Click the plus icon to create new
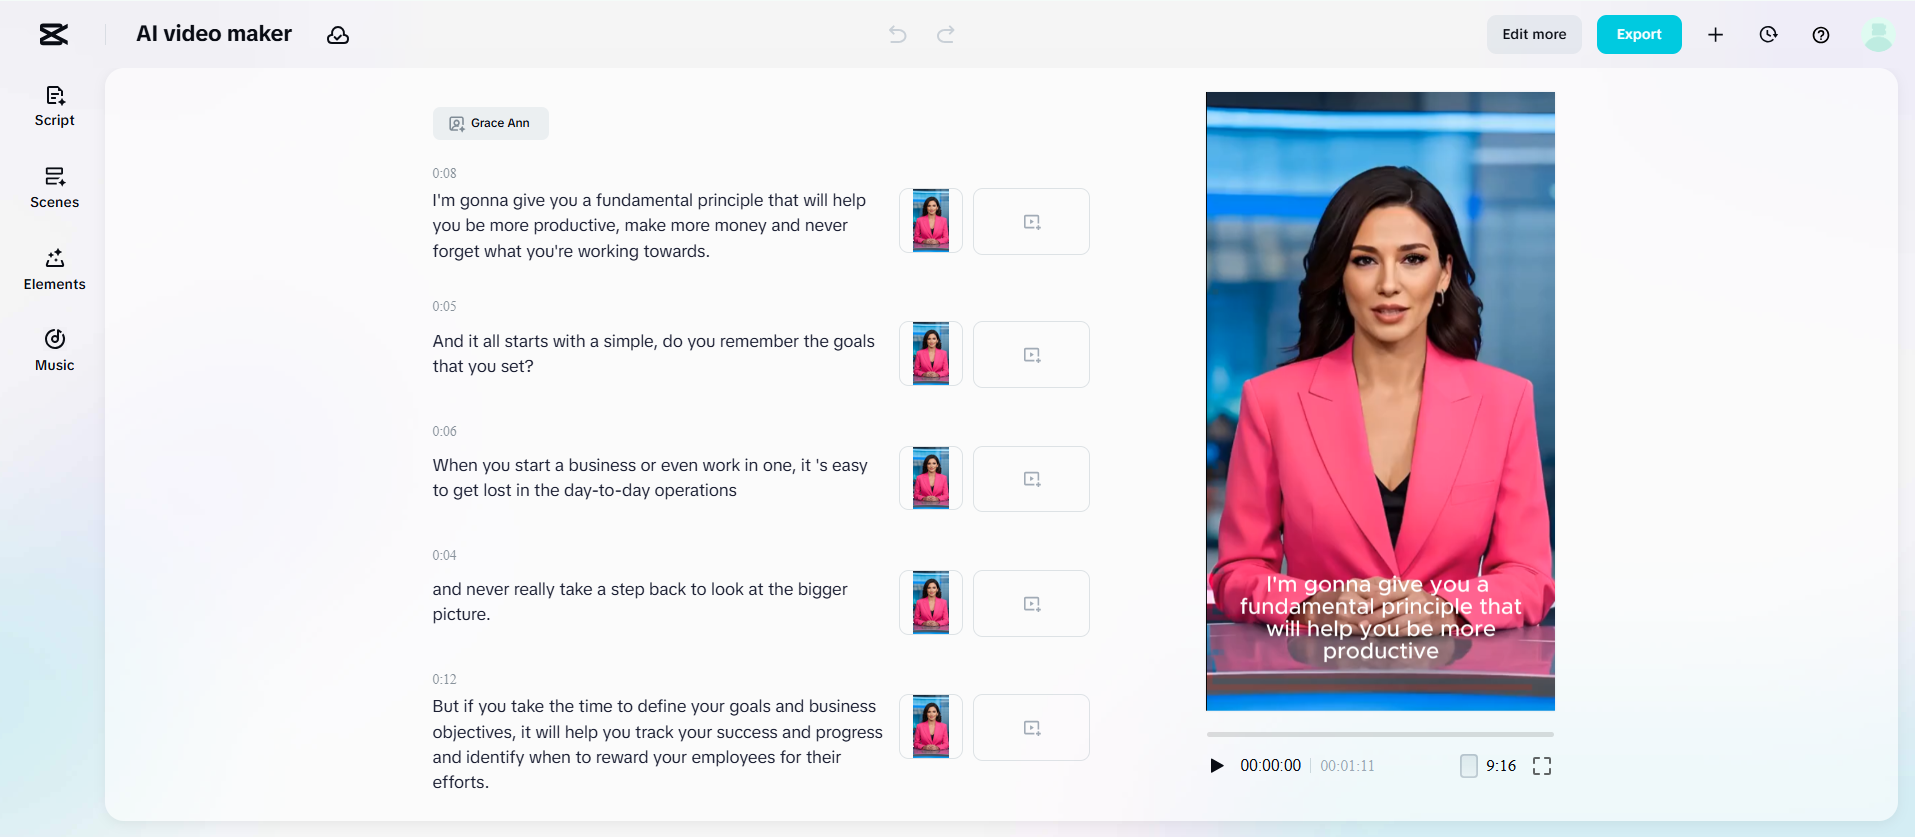The height and width of the screenshot is (837, 1915). click(1715, 35)
